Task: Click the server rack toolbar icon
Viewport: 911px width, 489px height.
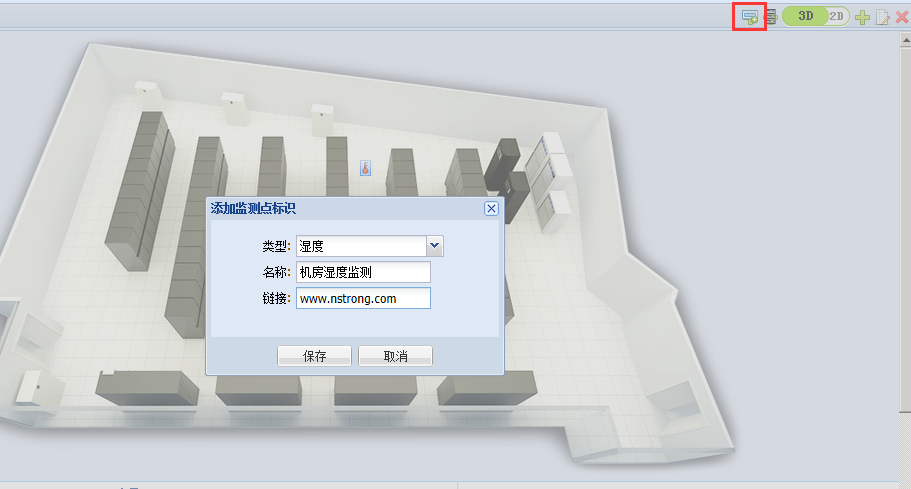Action: pyautogui.click(x=771, y=16)
